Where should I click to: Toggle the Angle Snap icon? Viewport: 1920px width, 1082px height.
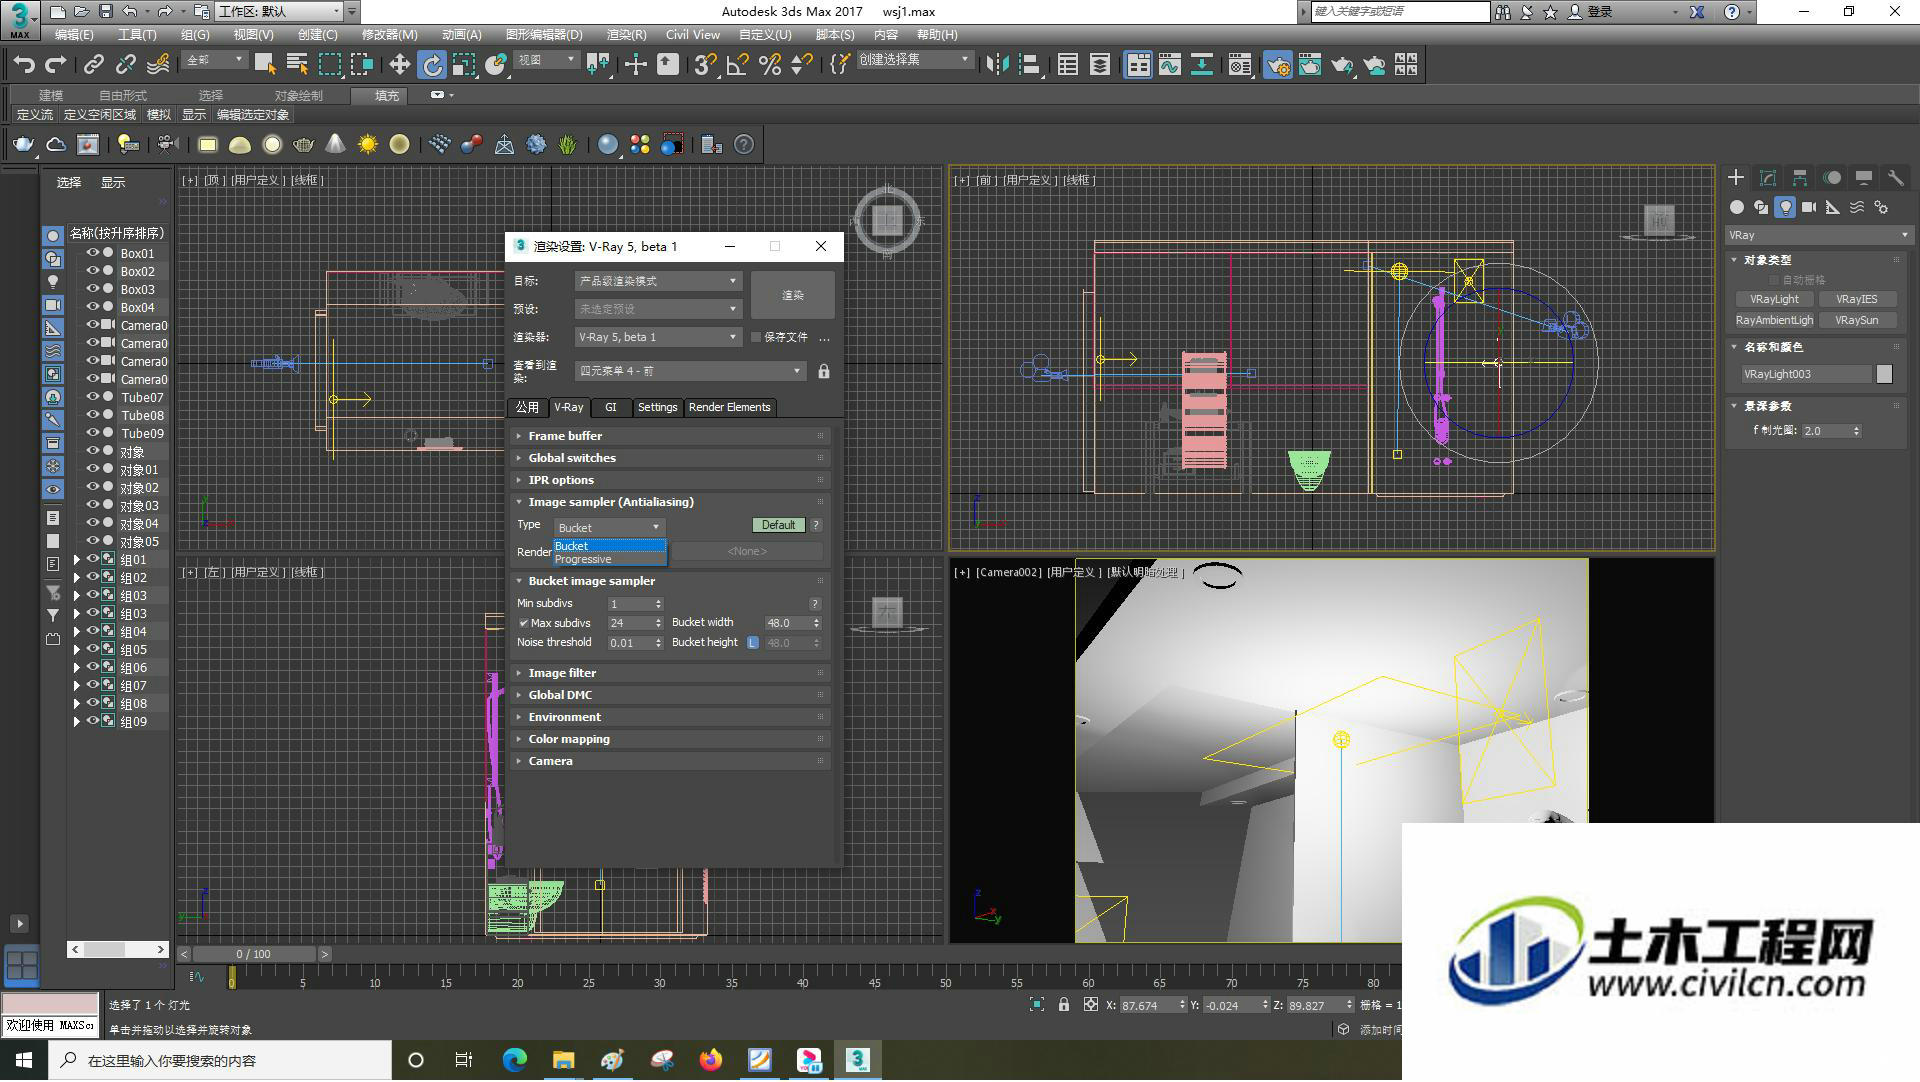tap(738, 65)
